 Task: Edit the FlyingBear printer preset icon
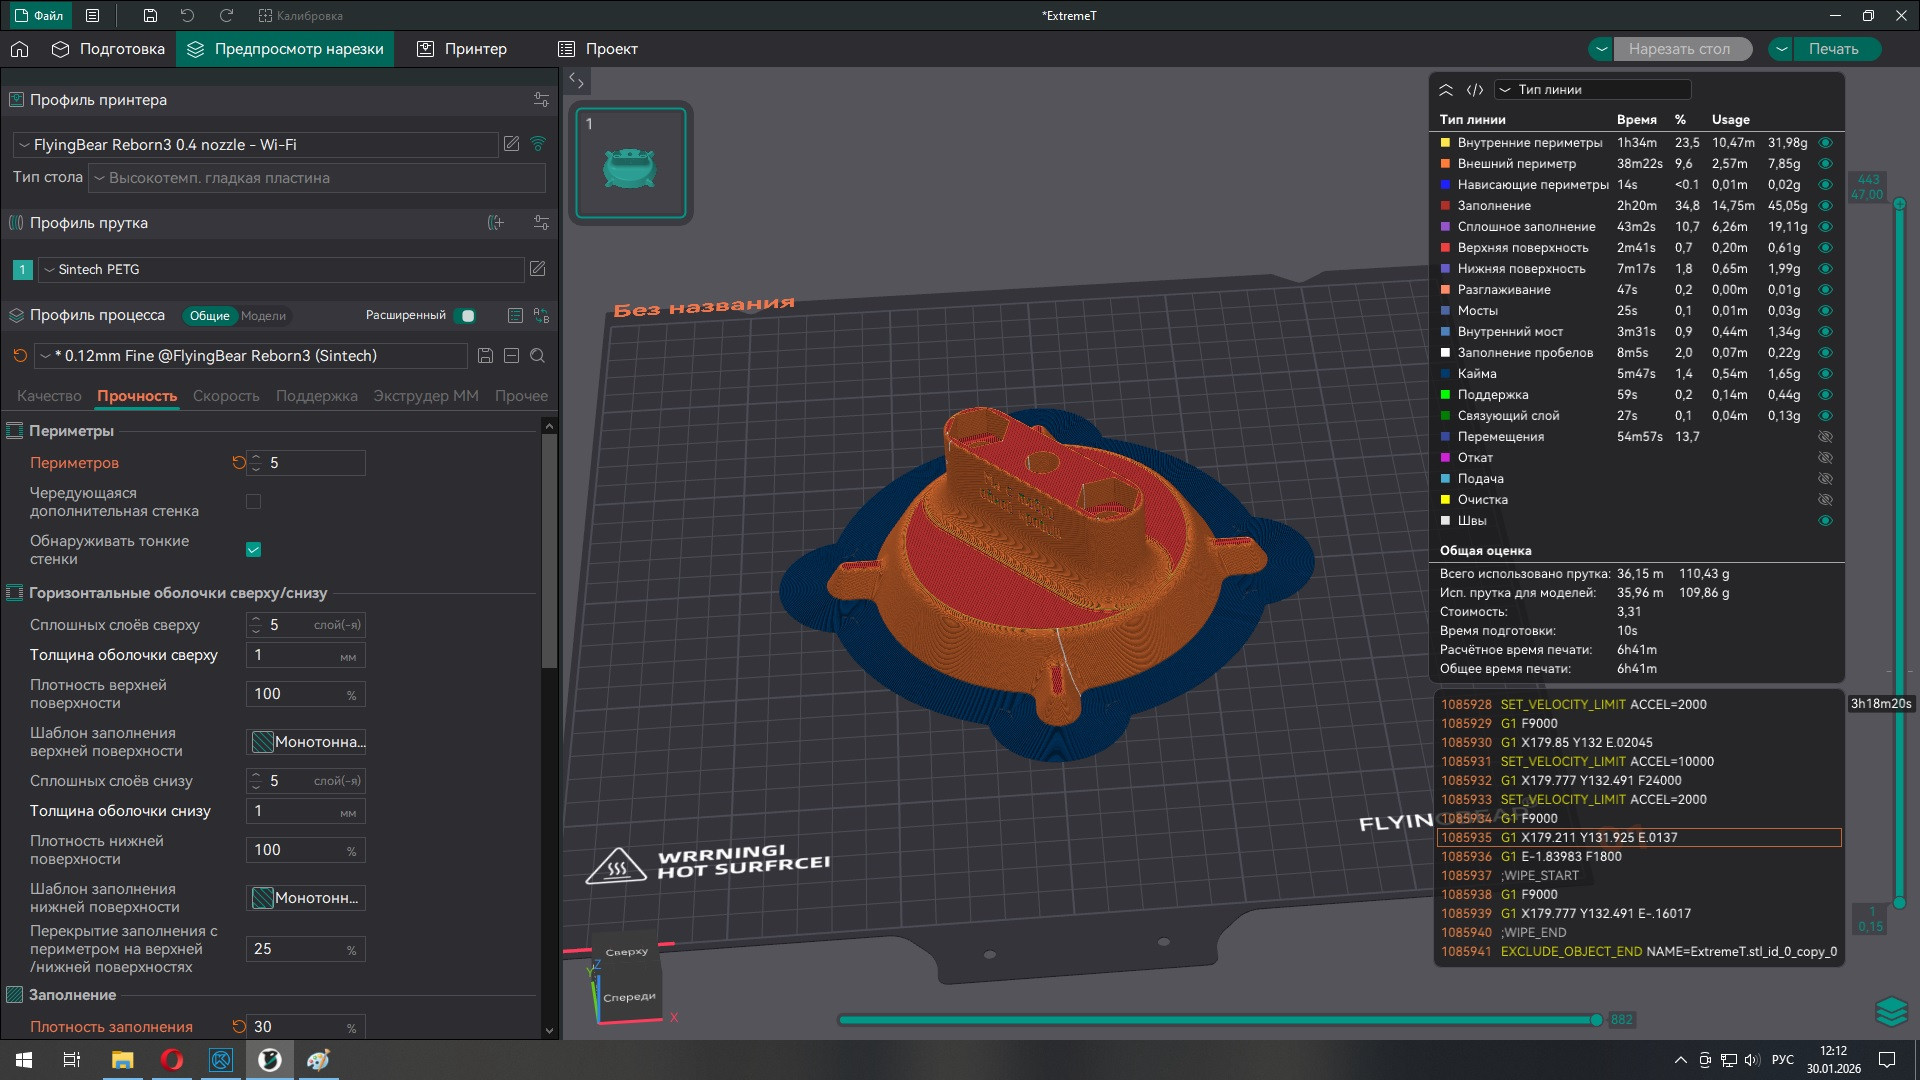(x=511, y=144)
